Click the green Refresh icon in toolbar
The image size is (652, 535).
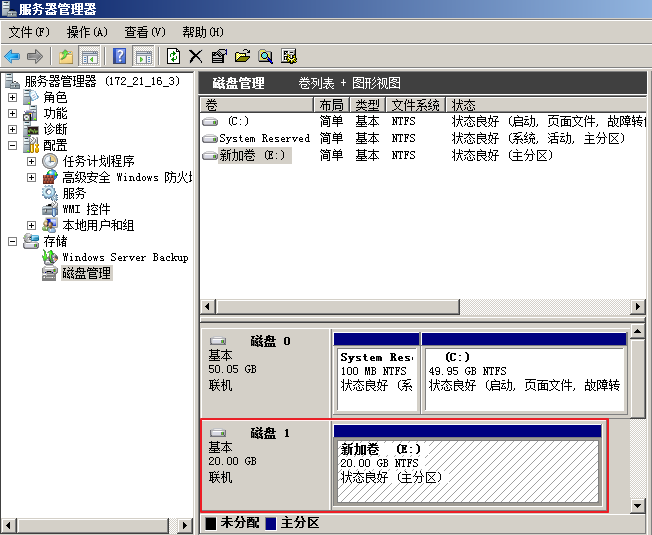(x=173, y=56)
